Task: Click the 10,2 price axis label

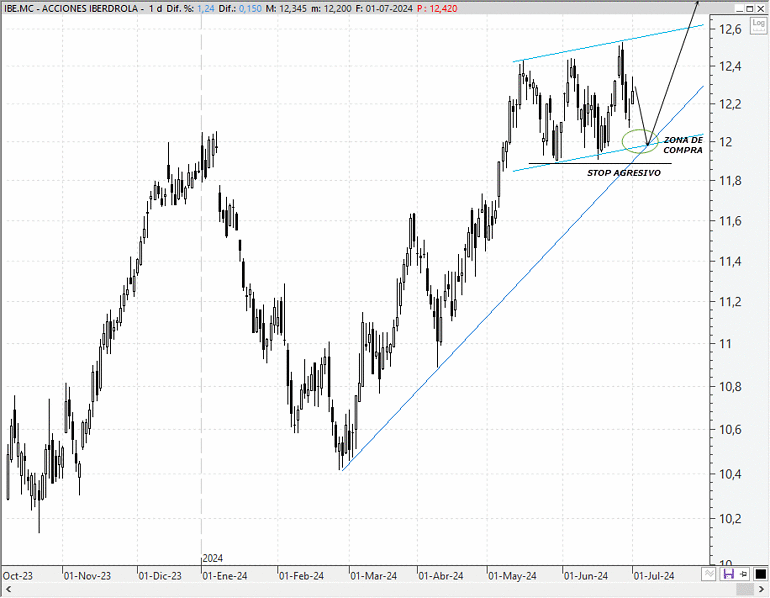Action: click(731, 518)
